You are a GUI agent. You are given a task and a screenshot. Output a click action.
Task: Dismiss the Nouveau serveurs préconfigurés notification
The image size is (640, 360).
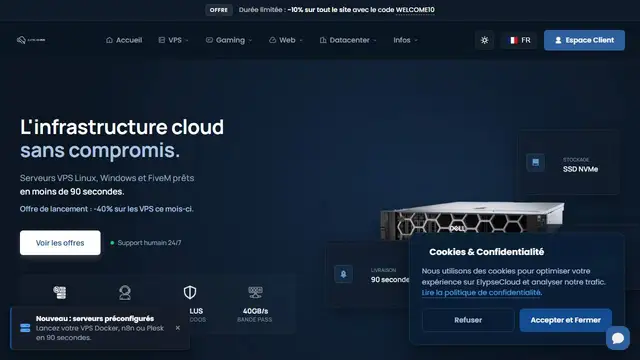pyautogui.click(x=178, y=328)
